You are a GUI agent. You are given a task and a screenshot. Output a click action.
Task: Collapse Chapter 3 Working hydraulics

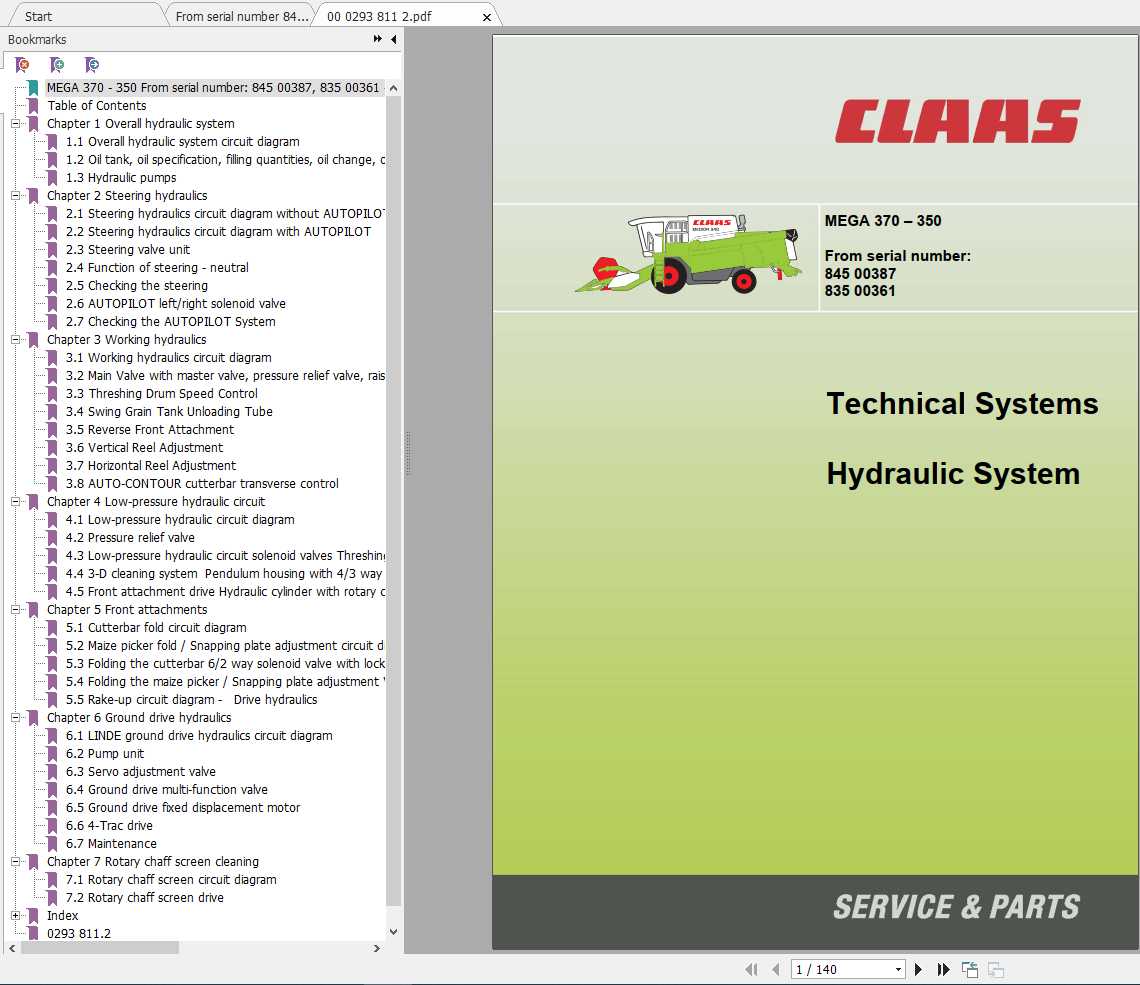tap(14, 339)
